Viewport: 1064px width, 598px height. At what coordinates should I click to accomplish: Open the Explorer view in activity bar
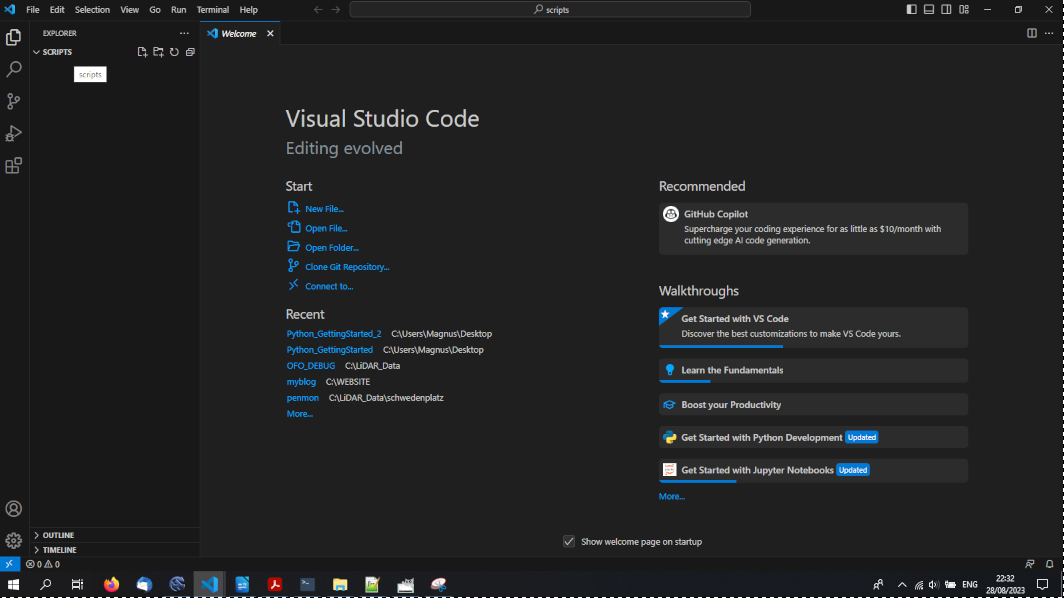click(x=14, y=37)
